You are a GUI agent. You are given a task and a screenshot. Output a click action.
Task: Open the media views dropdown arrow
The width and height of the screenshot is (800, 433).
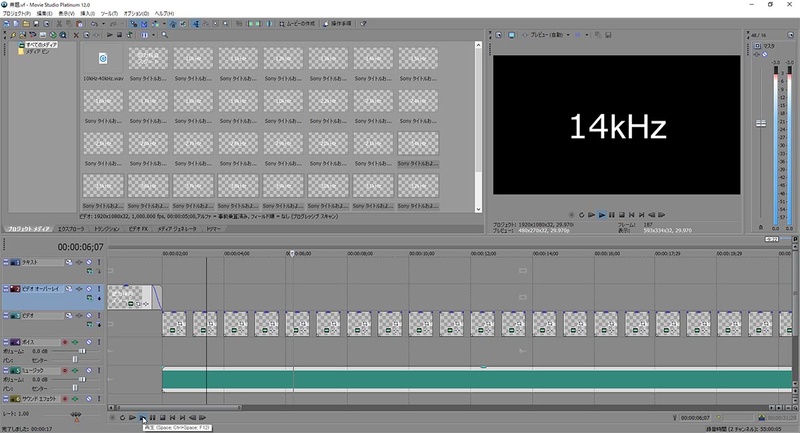click(153, 35)
